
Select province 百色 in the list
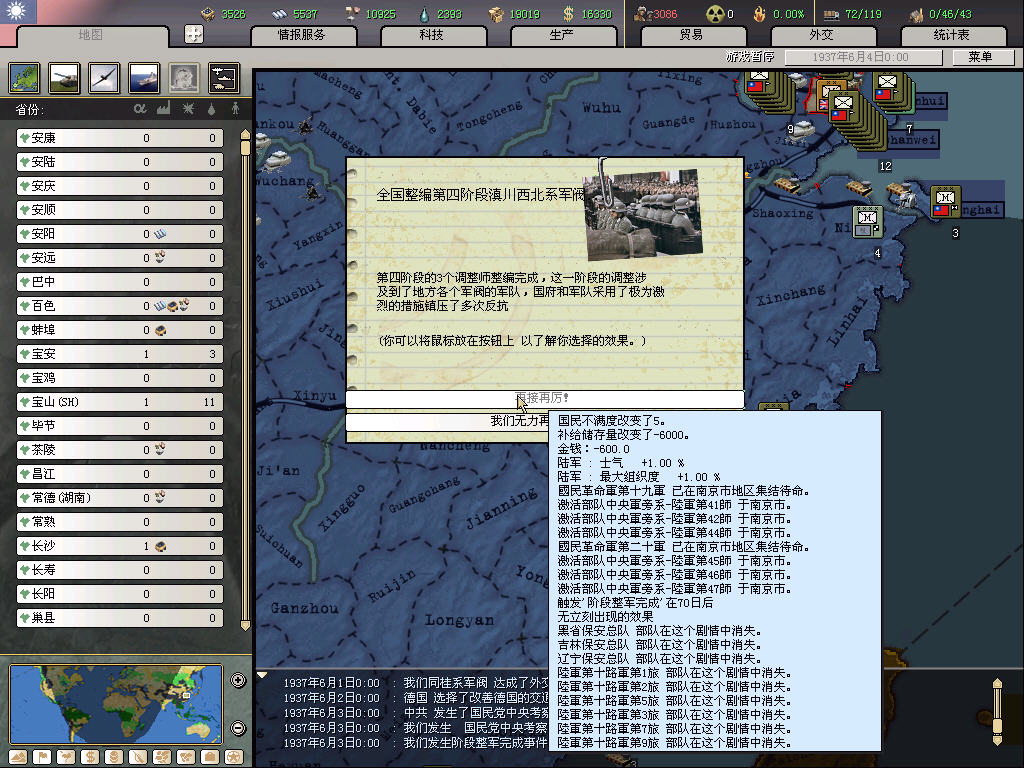(120, 306)
